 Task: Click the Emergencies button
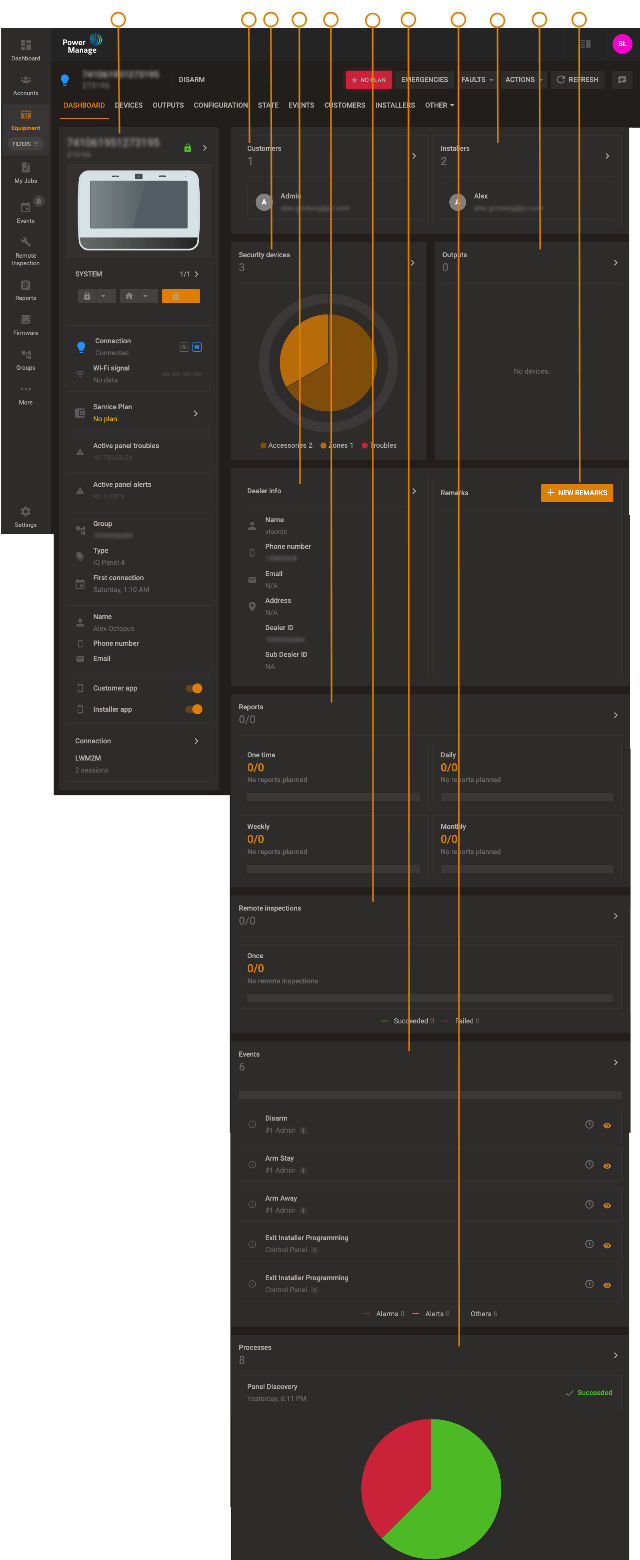(425, 80)
